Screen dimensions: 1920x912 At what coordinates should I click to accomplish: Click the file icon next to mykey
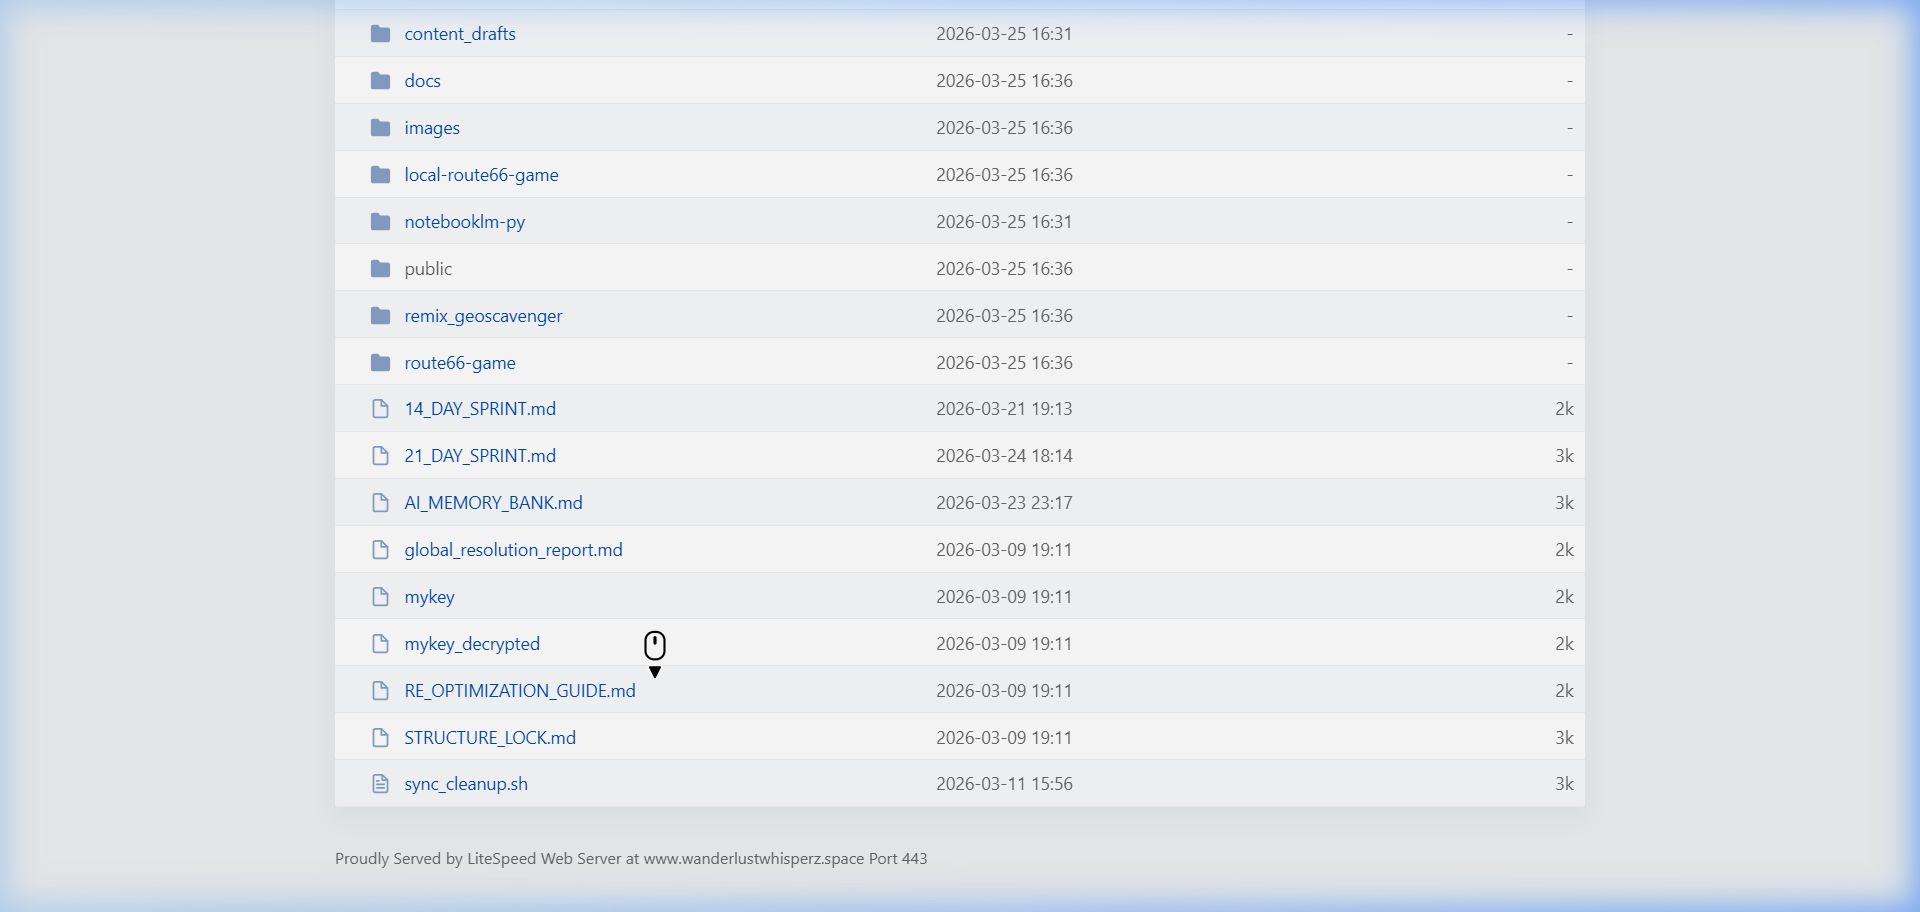point(380,597)
